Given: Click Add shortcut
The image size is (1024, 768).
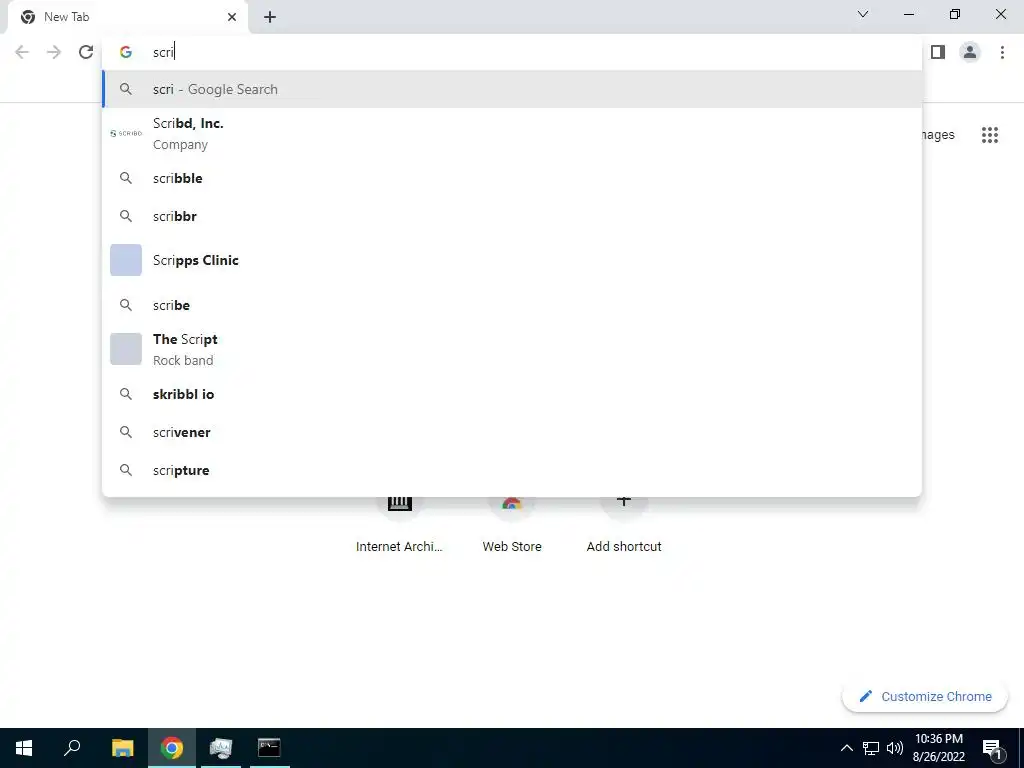Looking at the screenshot, I should tap(624, 524).
